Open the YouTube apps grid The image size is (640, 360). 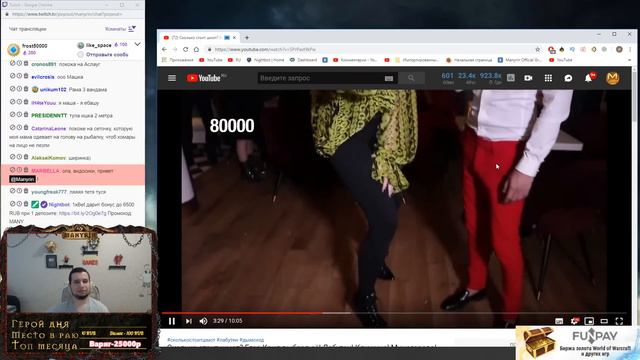[x=548, y=78]
